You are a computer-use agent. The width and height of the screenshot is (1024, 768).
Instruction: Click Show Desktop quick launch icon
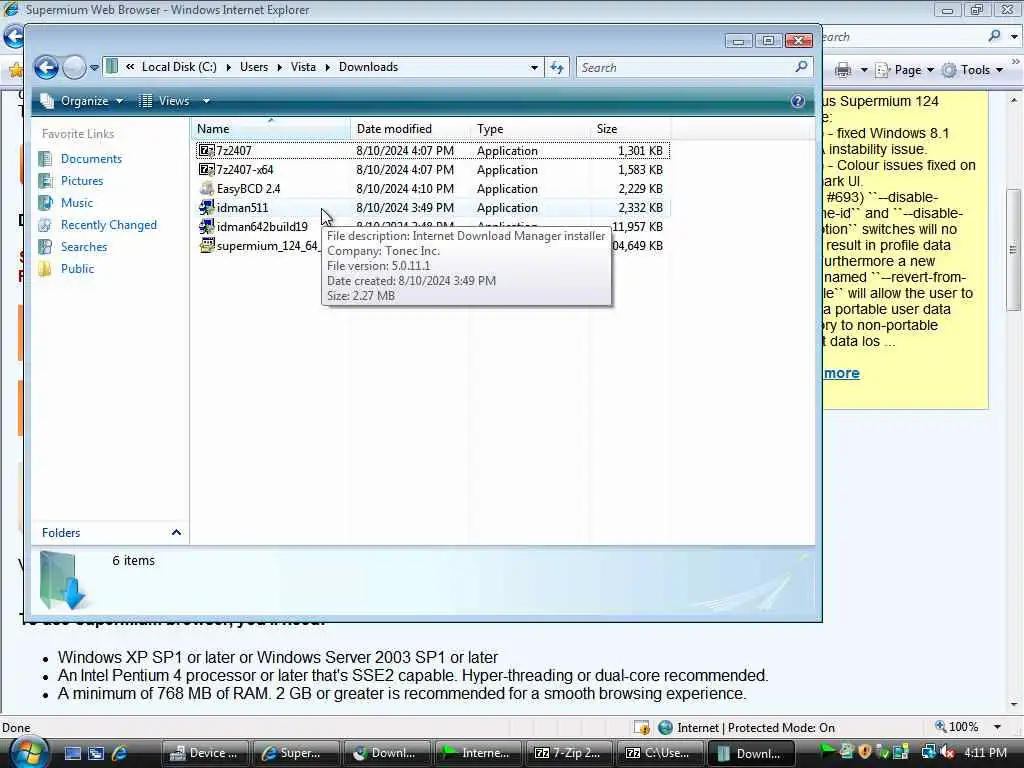(72, 753)
